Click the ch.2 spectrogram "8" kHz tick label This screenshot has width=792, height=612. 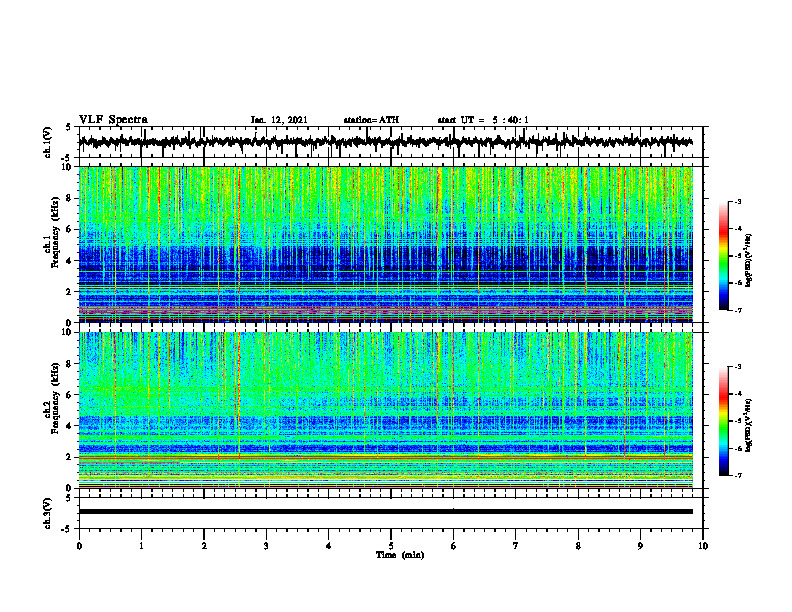[70, 364]
